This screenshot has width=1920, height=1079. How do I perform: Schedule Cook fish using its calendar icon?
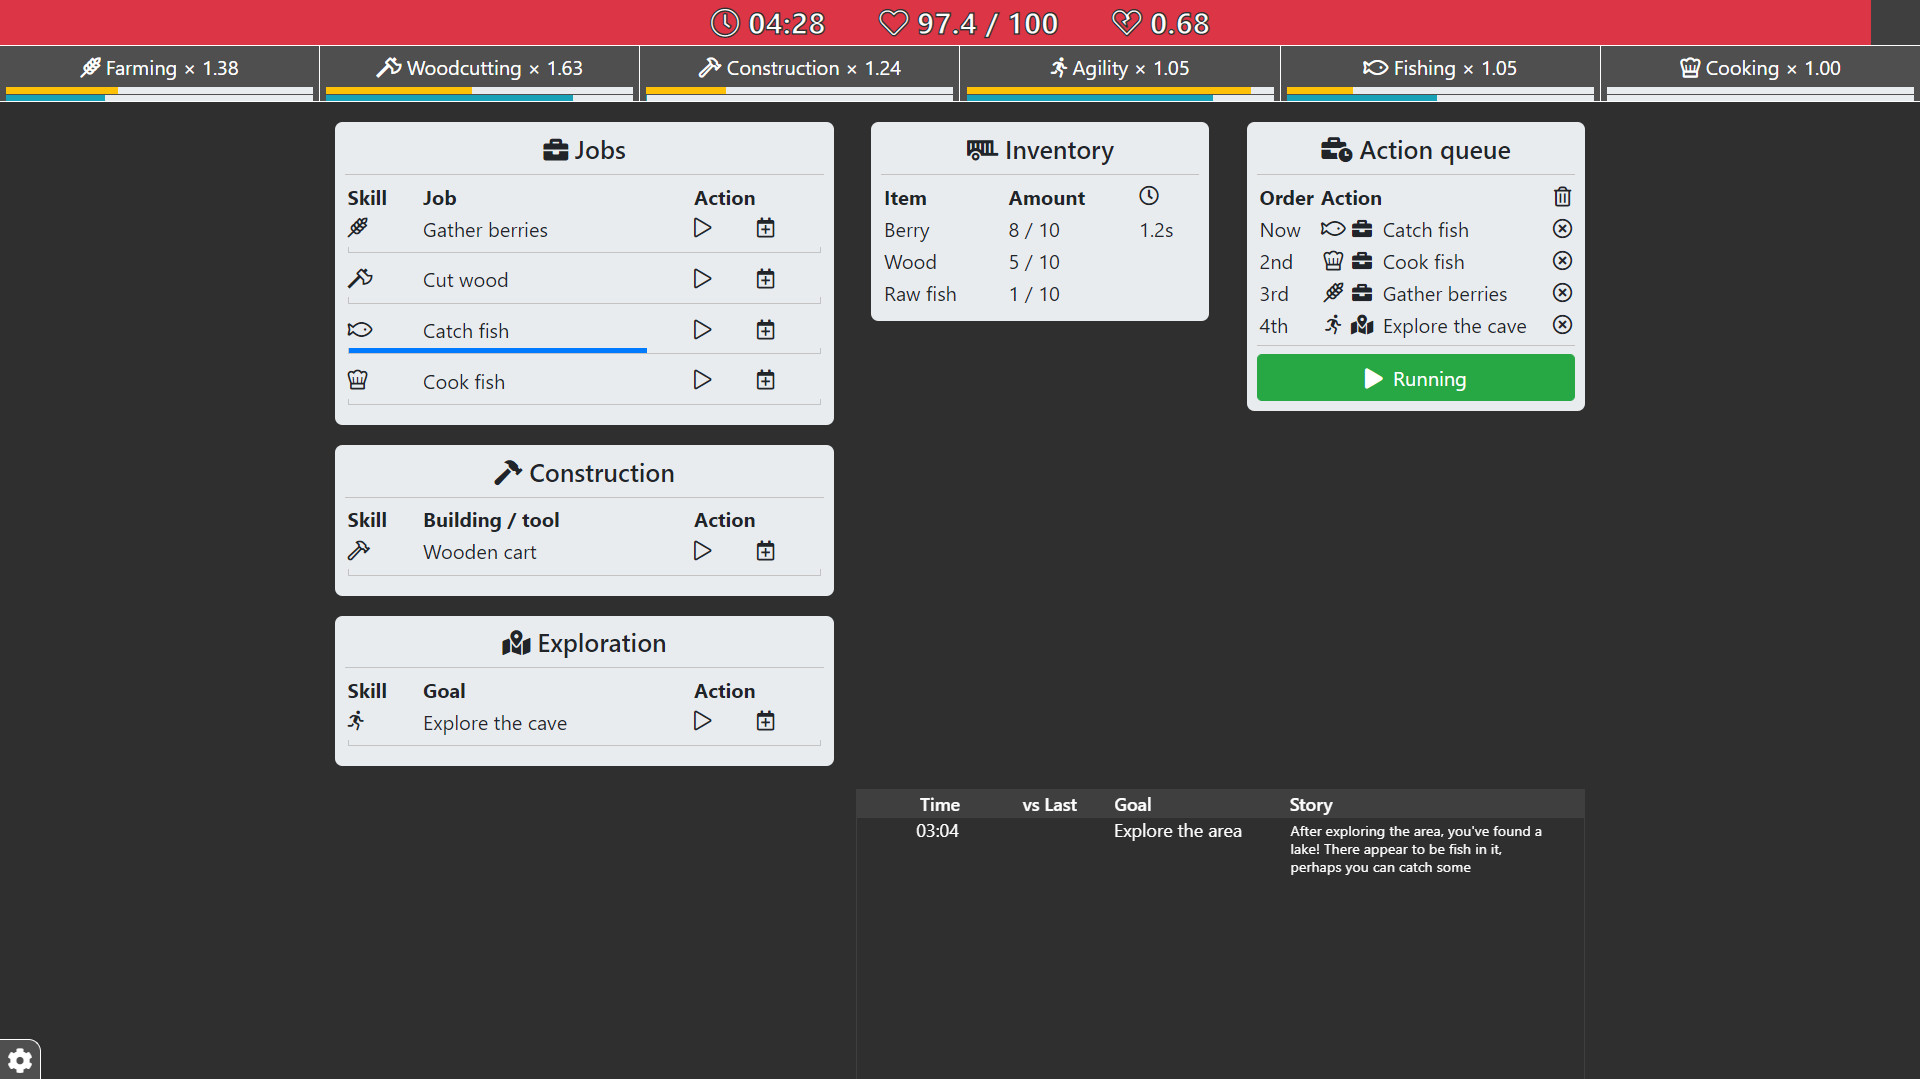(x=766, y=380)
